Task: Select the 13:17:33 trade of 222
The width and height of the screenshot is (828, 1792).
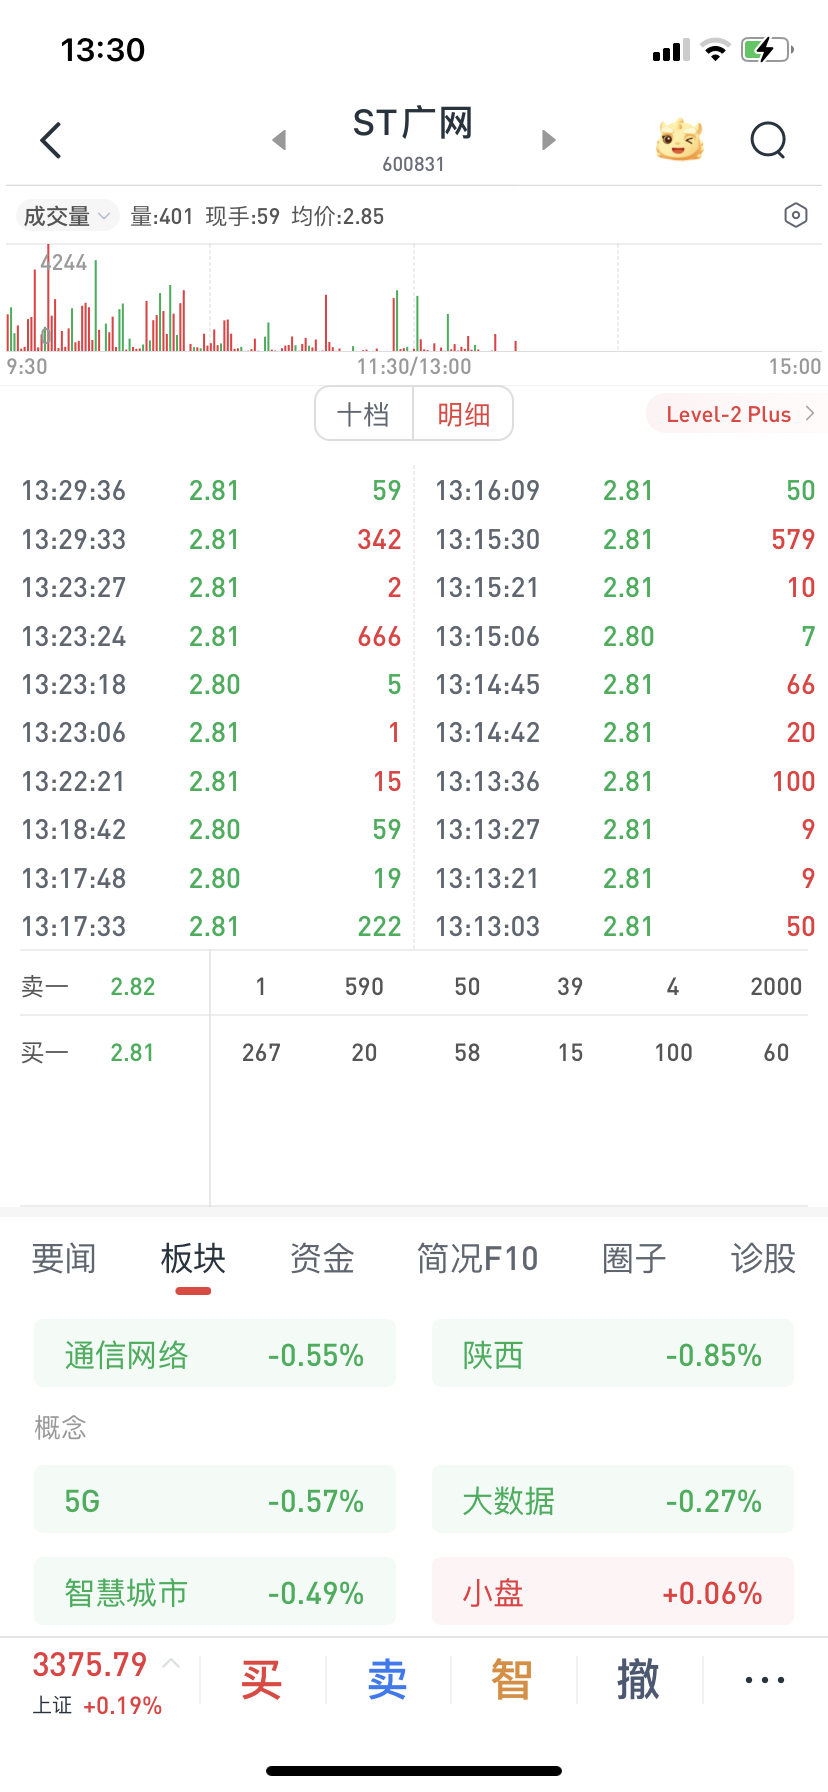Action: coord(211,926)
